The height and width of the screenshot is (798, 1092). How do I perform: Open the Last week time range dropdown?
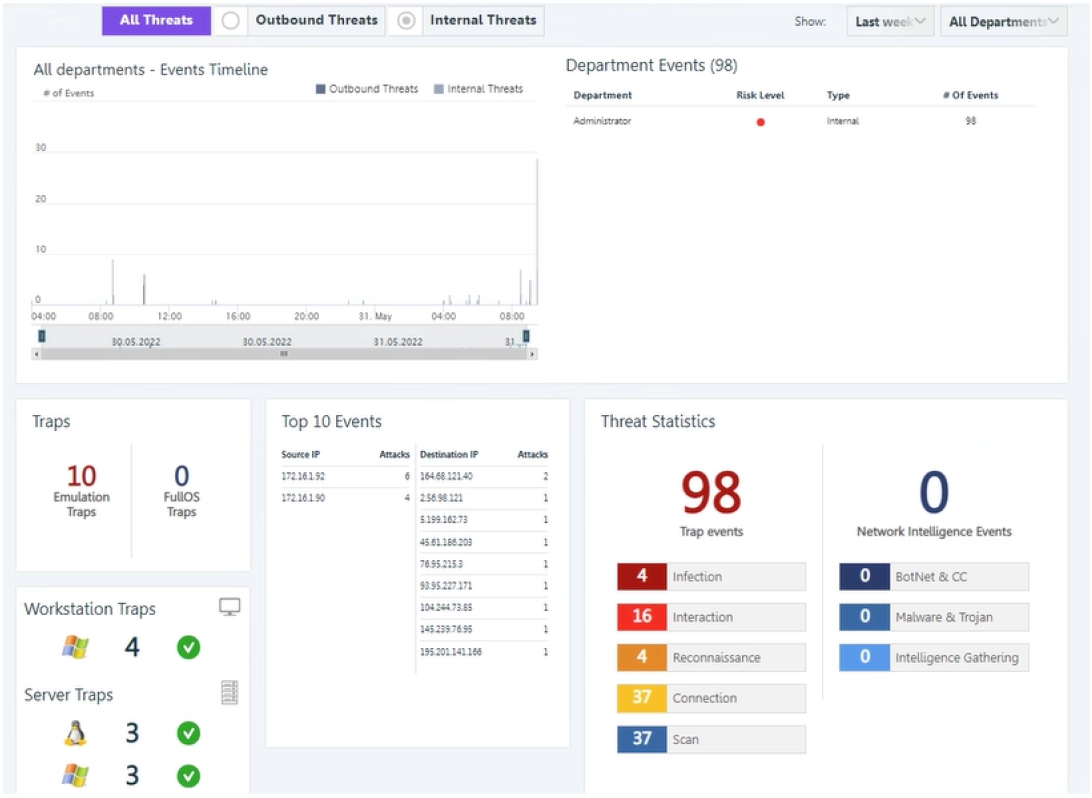889,21
